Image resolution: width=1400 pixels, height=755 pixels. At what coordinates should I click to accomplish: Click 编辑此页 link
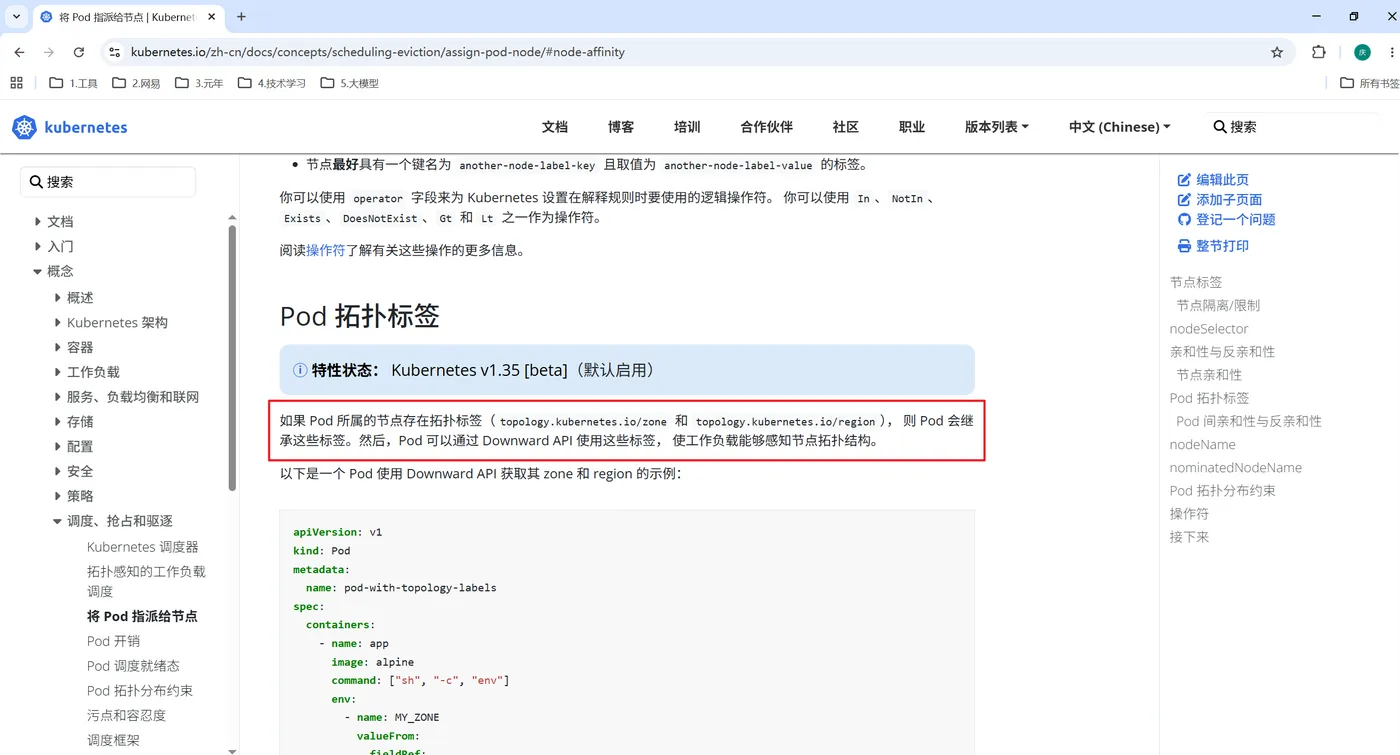click(1213, 180)
